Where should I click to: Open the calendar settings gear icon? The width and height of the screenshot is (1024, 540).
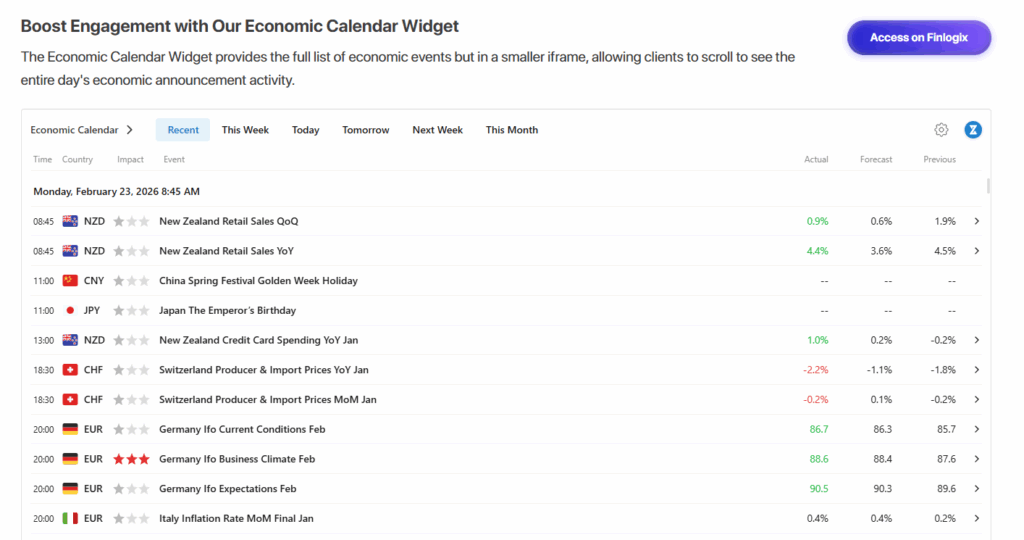941,130
